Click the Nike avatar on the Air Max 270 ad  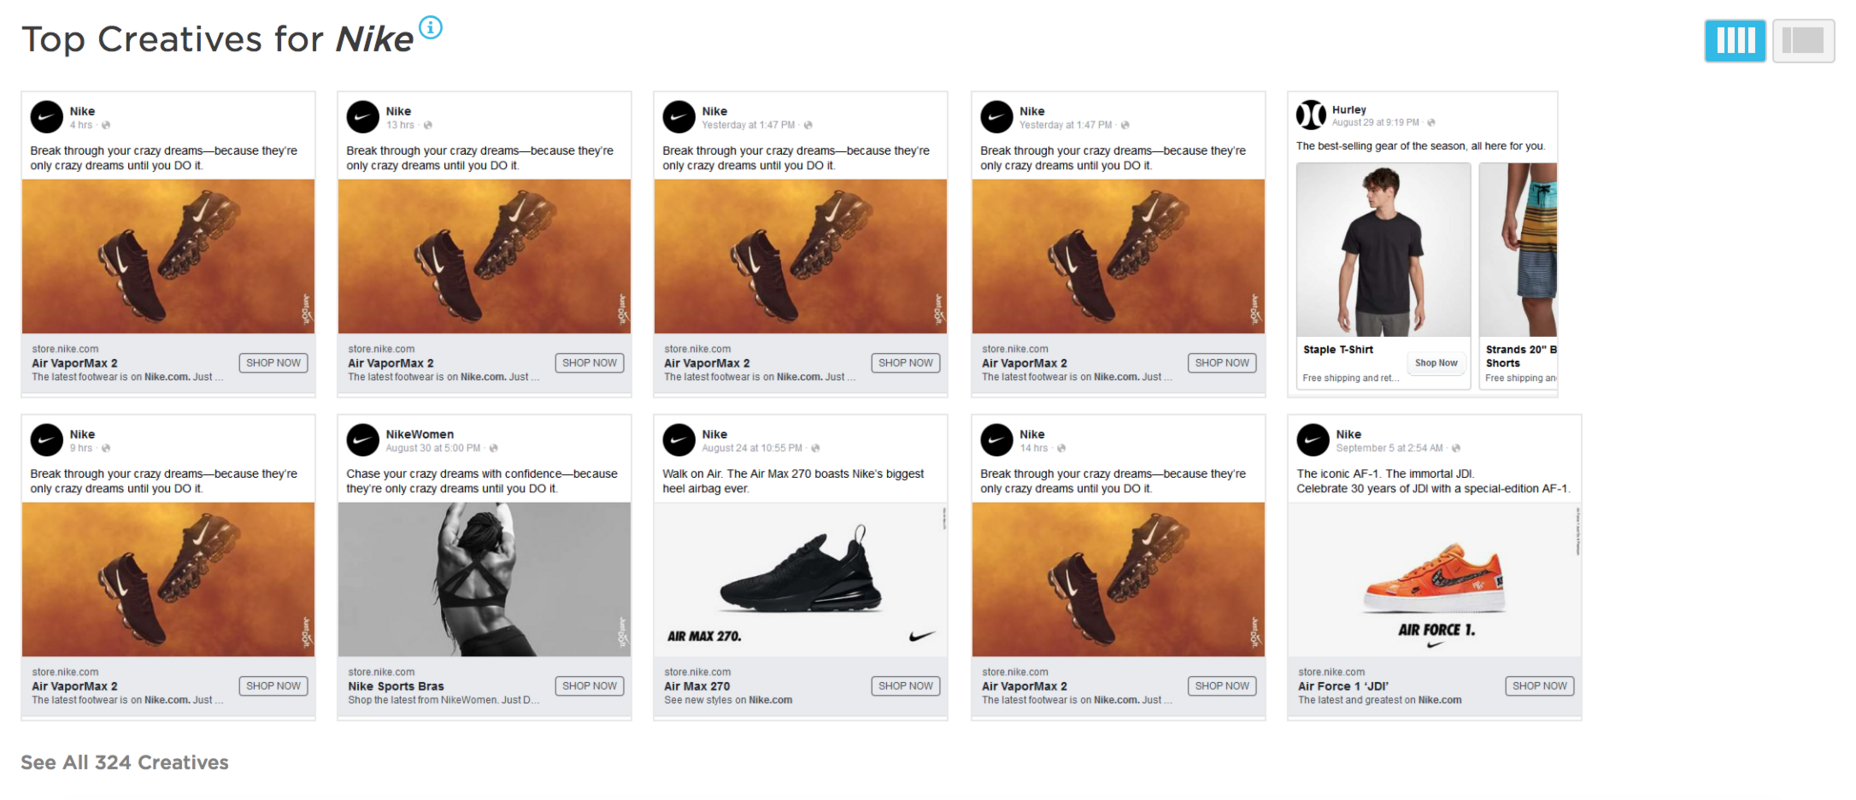[x=678, y=439]
